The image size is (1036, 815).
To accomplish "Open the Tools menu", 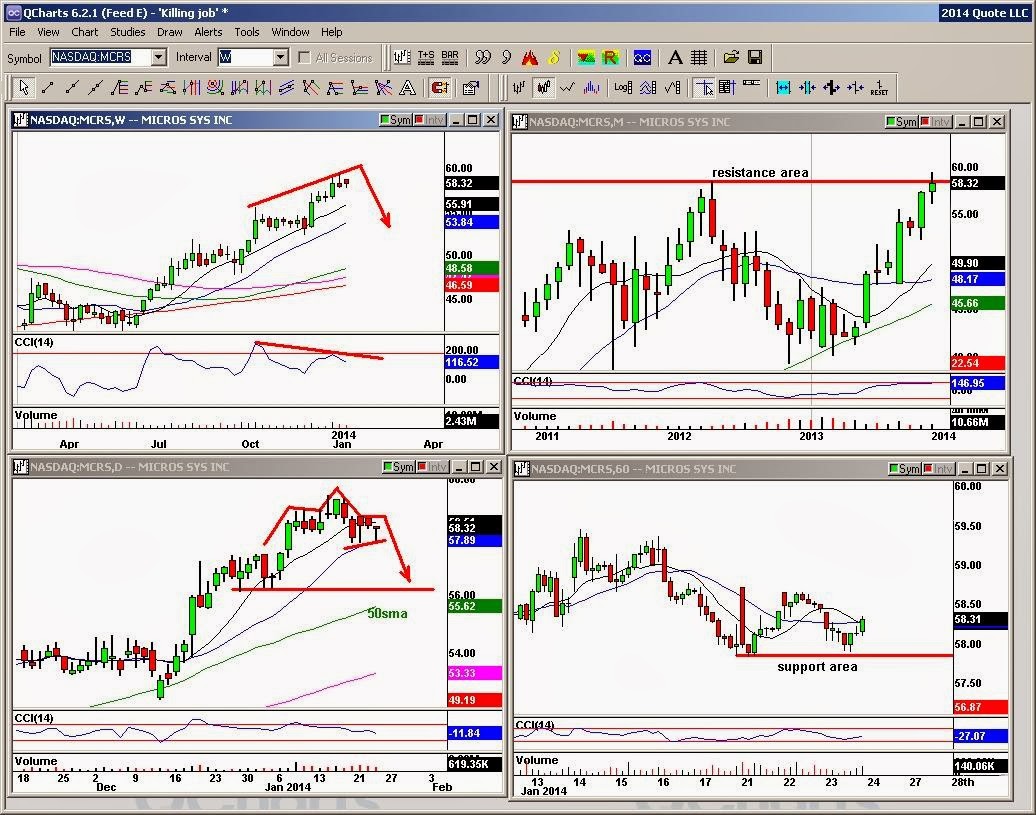I will (x=247, y=32).
